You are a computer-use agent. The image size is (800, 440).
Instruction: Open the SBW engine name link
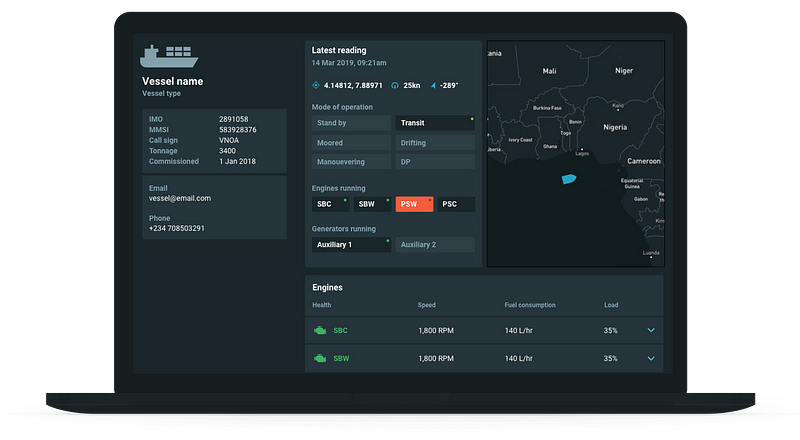[341, 358]
